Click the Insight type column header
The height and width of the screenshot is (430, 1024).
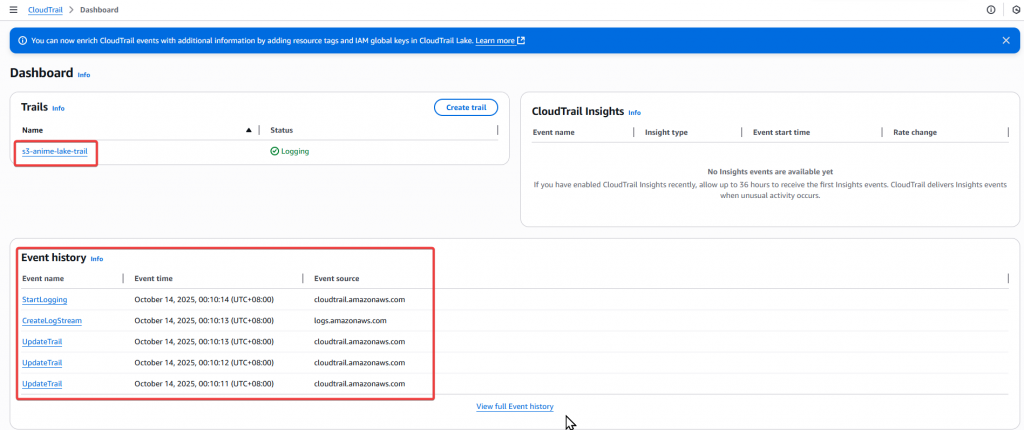[666, 132]
